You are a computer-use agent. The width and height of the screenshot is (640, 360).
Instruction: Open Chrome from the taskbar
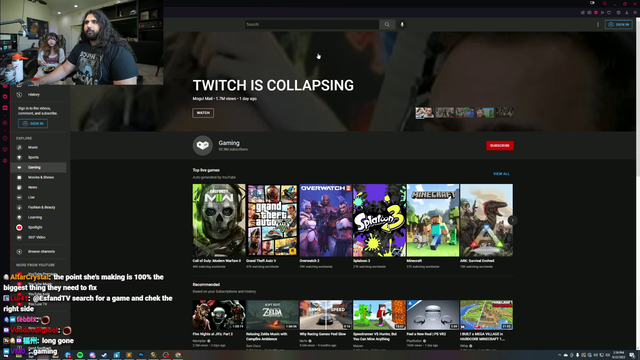coord(178,355)
